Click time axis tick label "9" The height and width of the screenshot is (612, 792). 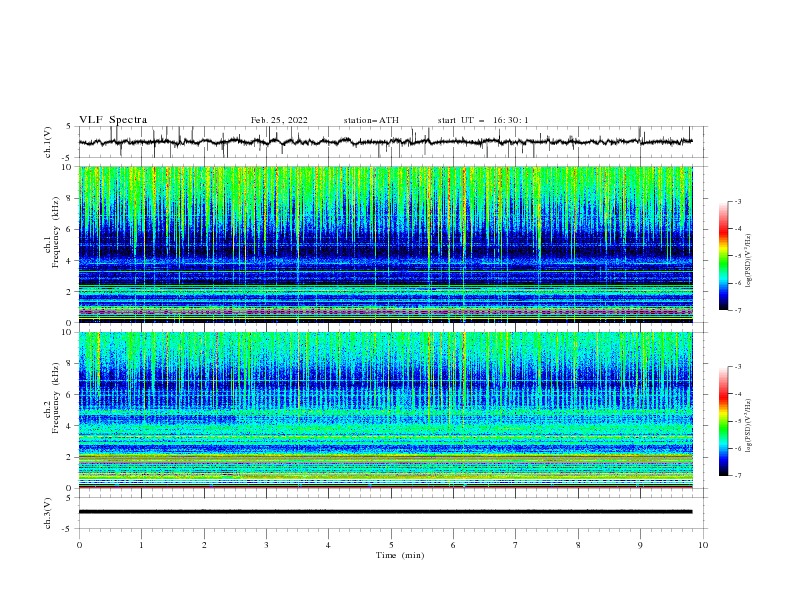[640, 545]
